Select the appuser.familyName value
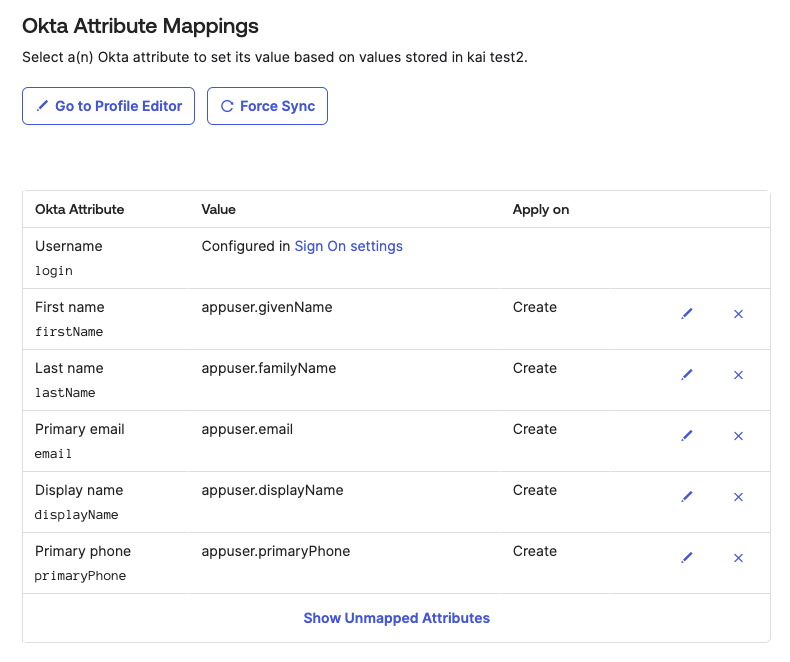This screenshot has height=662, width=790. pos(269,368)
